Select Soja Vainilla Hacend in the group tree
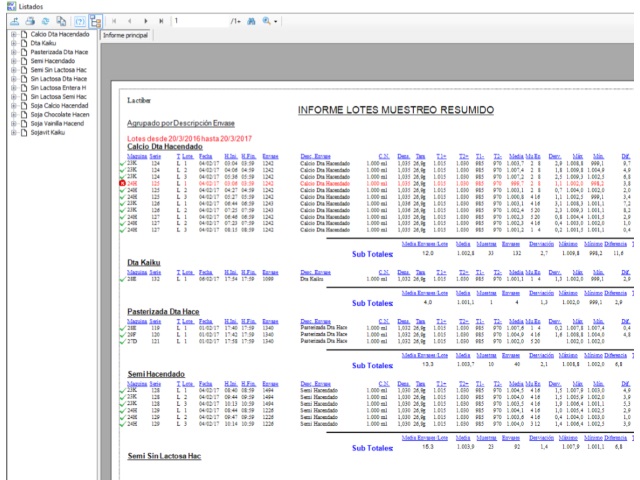 (x=57, y=124)
